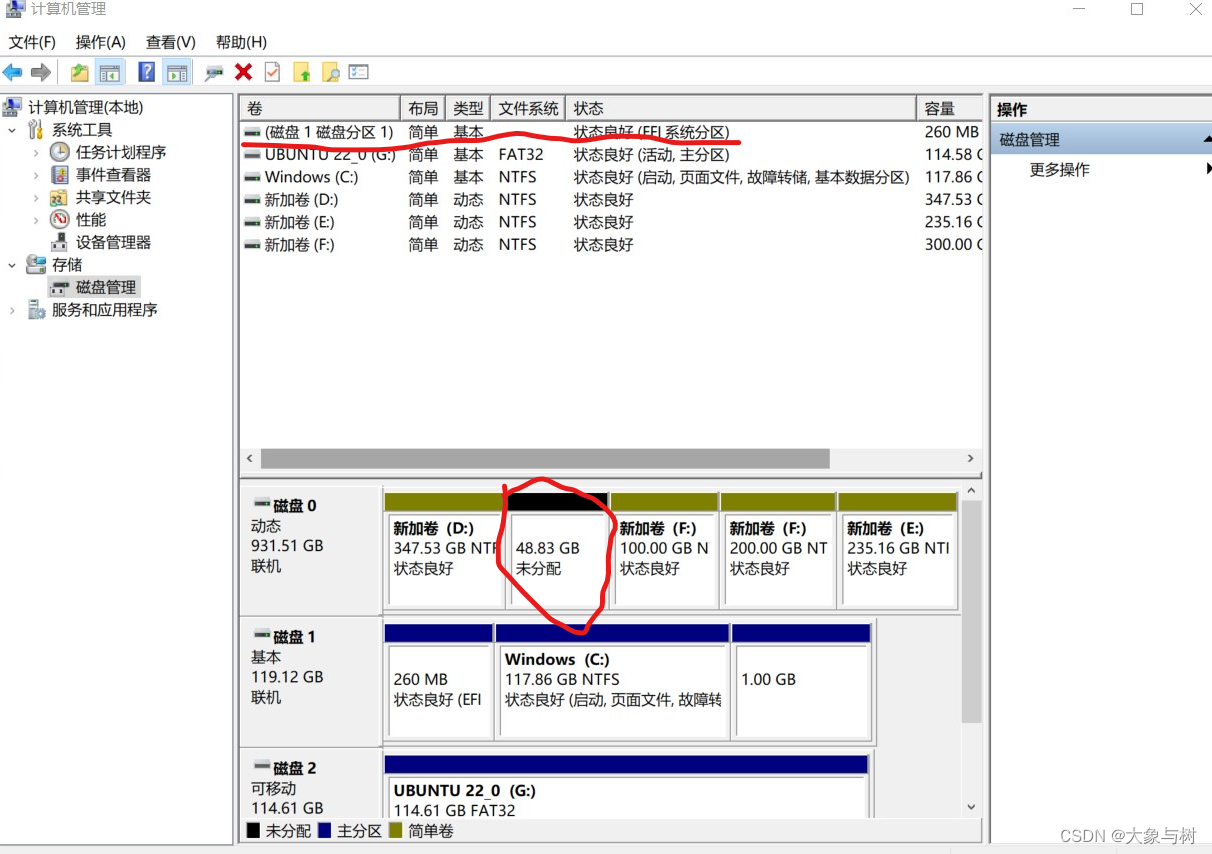Click the horizontal scrollbar right arrow

point(970,458)
